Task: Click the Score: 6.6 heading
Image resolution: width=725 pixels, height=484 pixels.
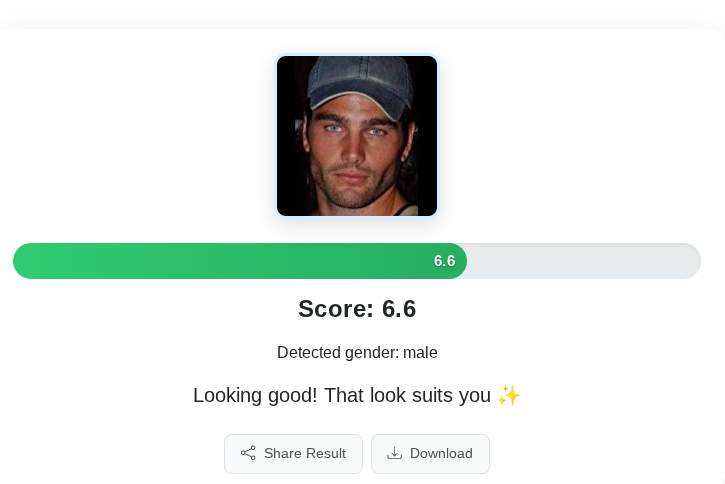Action: (357, 309)
